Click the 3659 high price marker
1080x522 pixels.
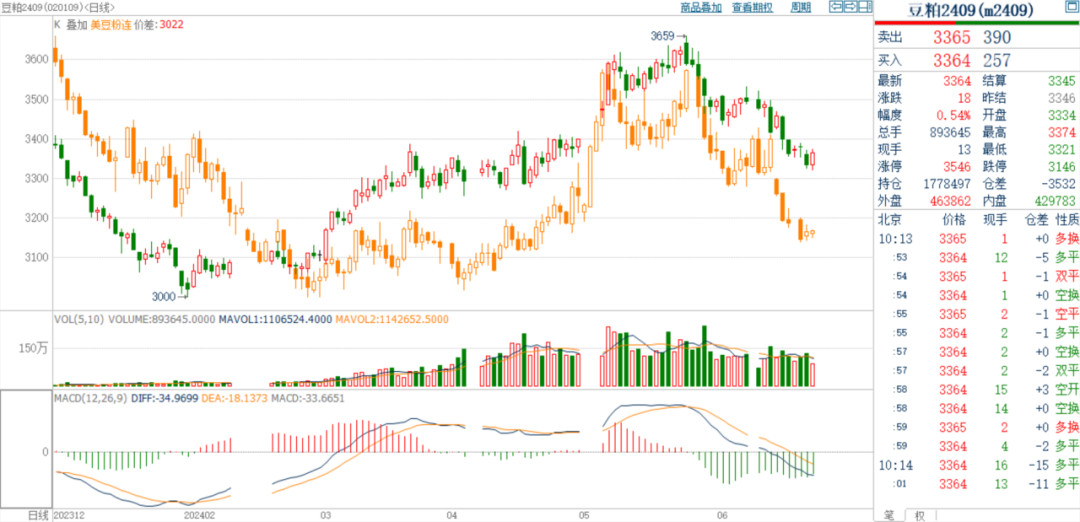664,36
